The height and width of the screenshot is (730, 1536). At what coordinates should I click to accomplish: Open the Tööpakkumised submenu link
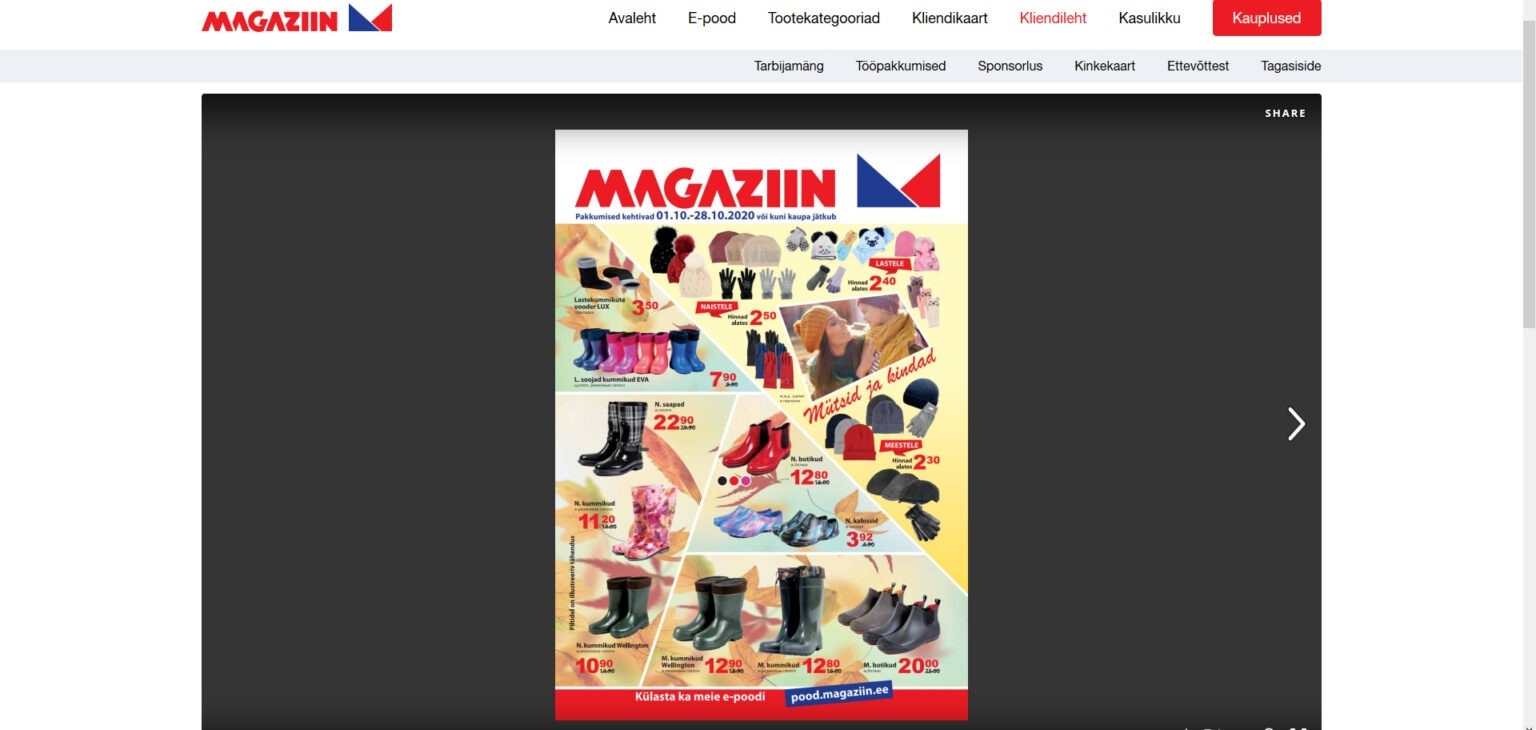[x=901, y=66]
